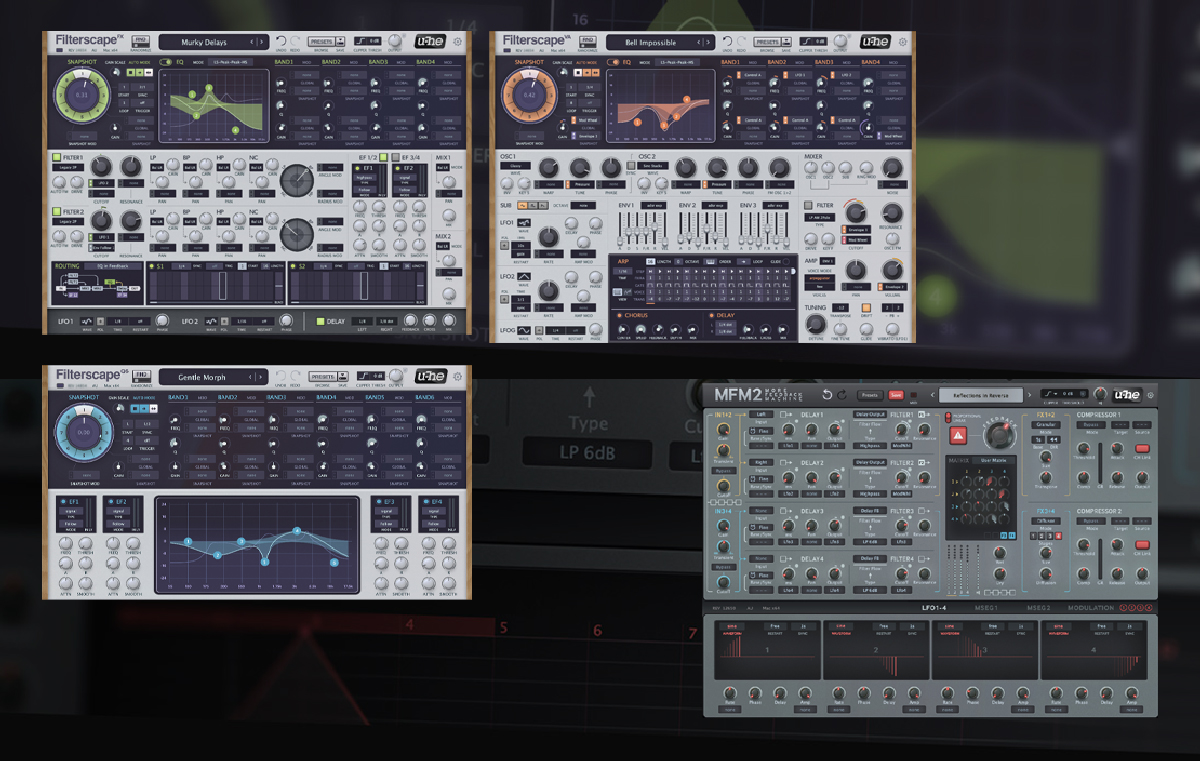The image size is (1200, 761).
Task: Click u-he logo in MFM2
Action: pyautogui.click(x=1126, y=395)
